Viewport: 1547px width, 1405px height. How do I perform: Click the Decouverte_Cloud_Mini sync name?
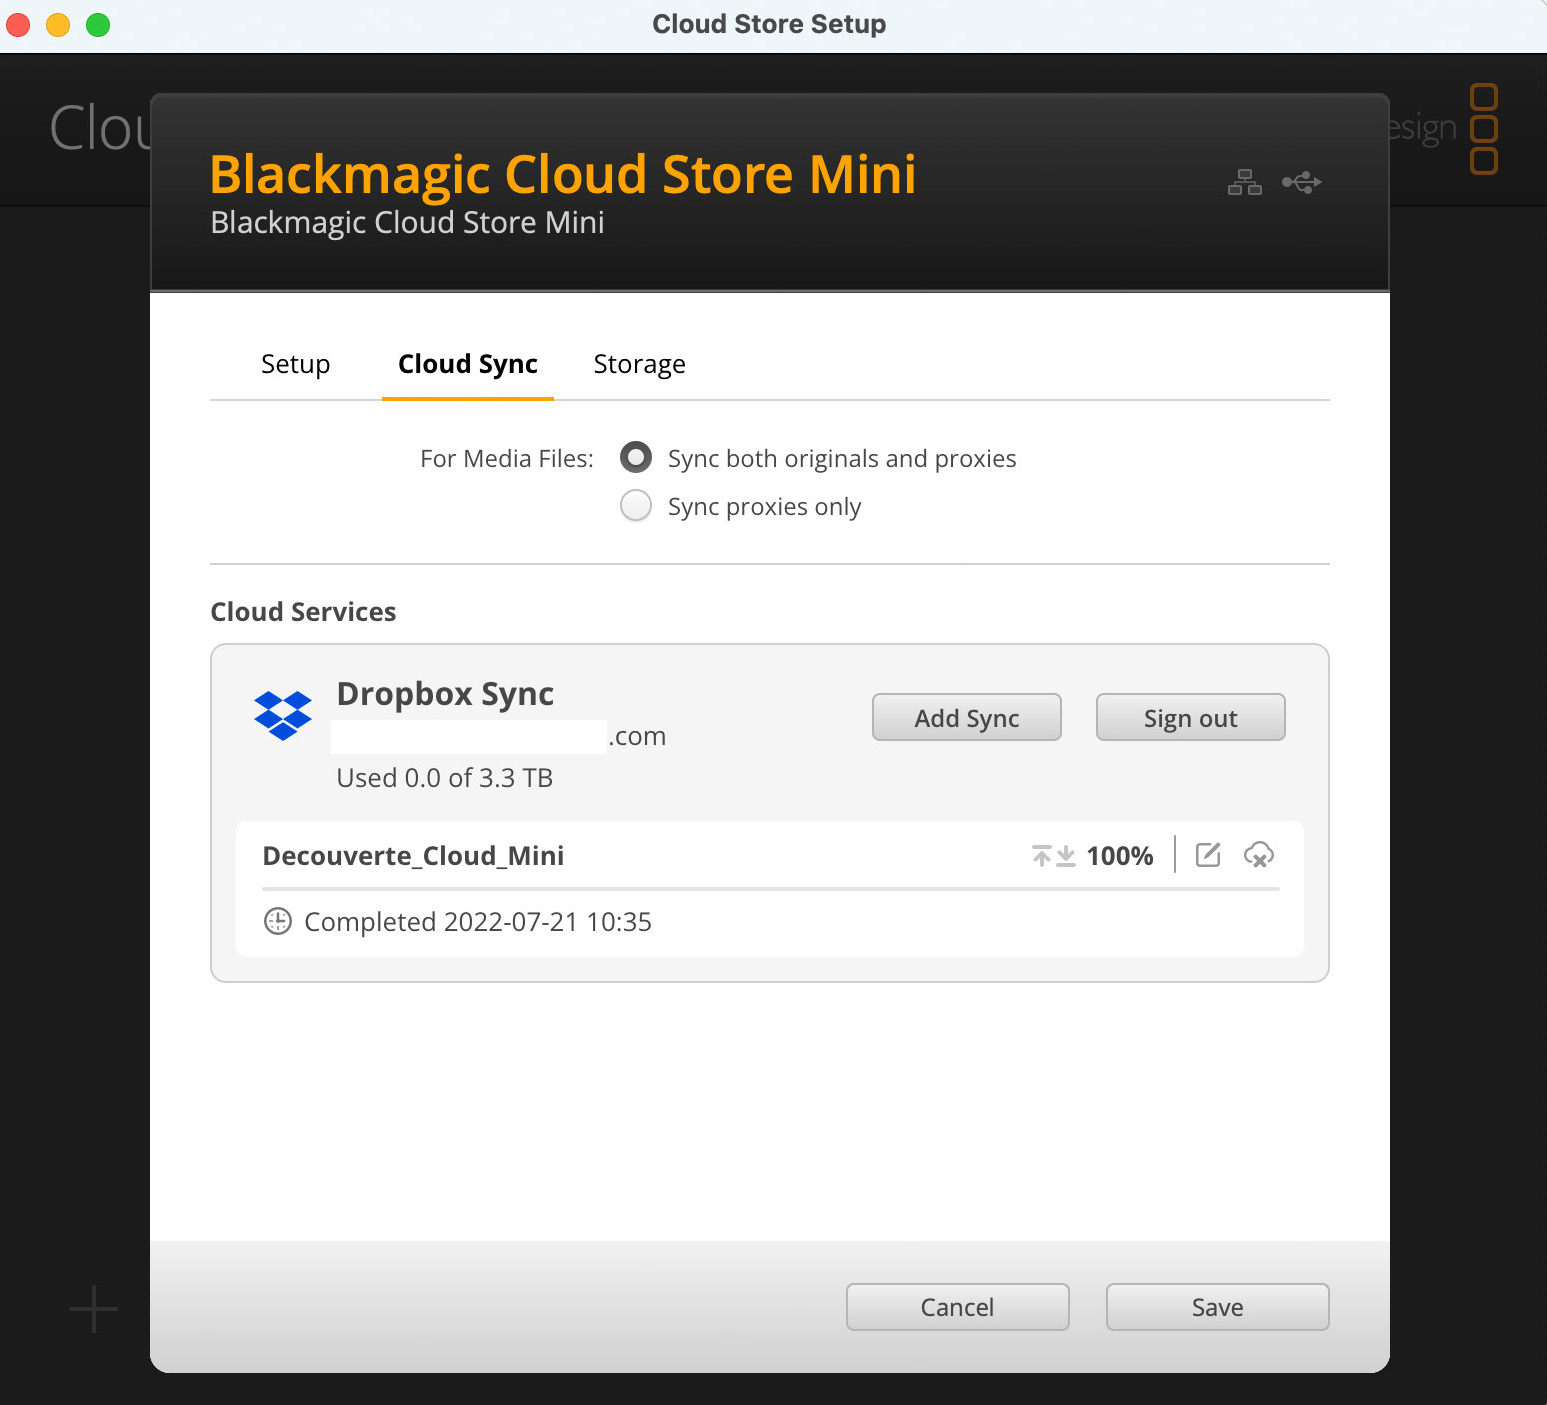click(413, 856)
